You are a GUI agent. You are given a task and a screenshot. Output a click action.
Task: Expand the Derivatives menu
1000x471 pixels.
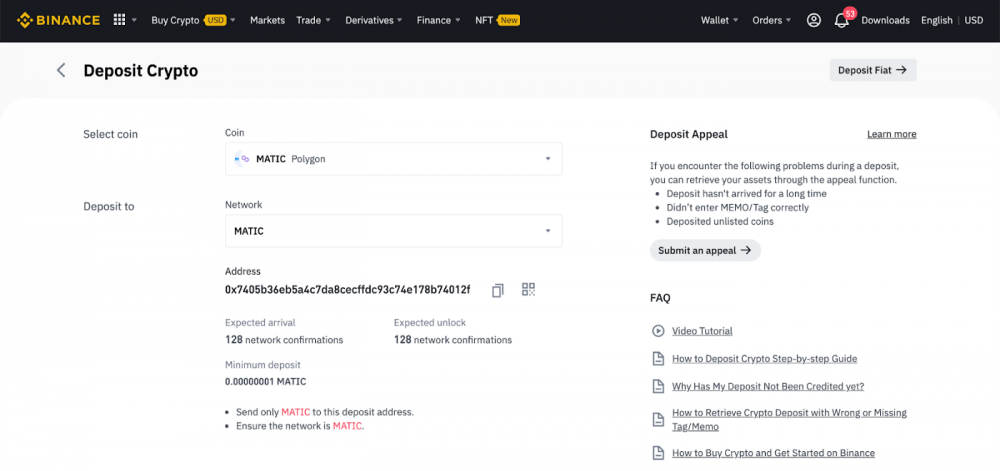pyautogui.click(x=374, y=20)
